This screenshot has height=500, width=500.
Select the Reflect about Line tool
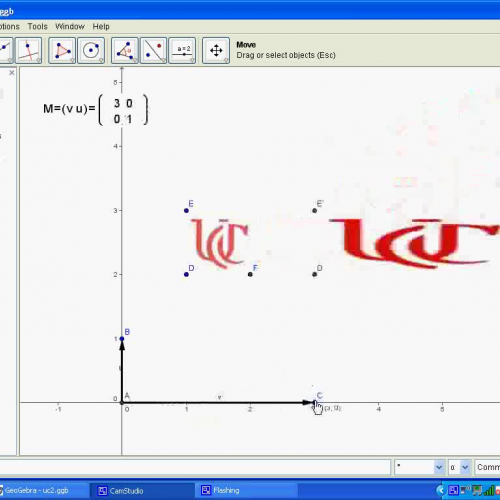click(153, 51)
